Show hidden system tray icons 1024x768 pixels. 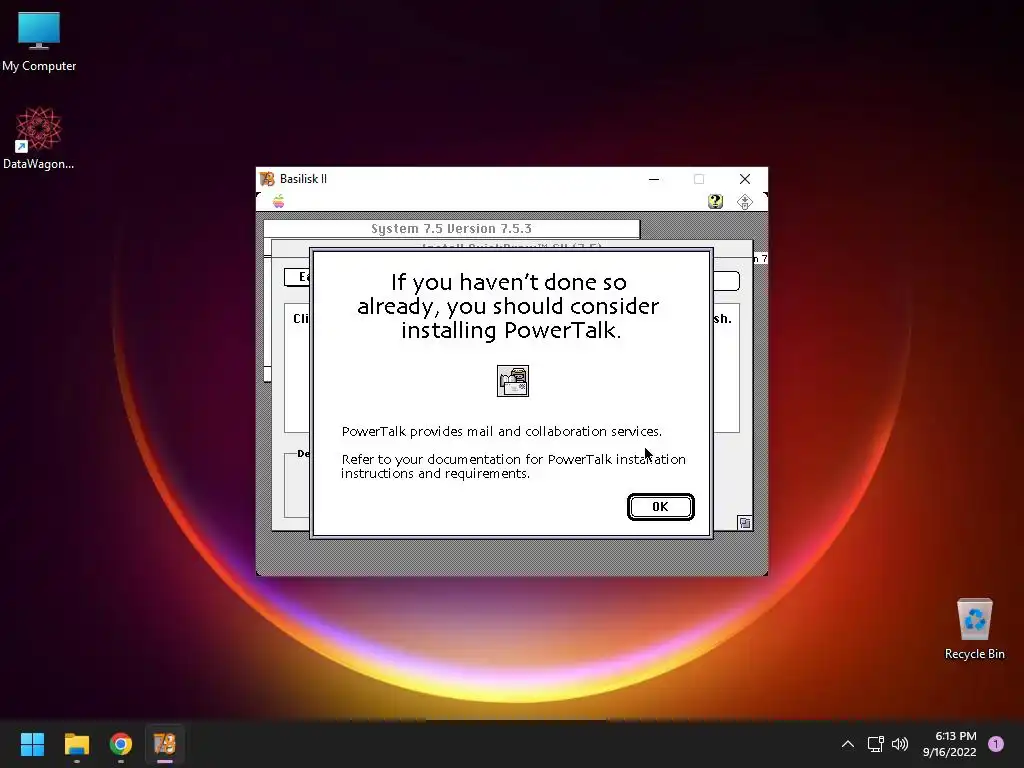pyautogui.click(x=848, y=744)
